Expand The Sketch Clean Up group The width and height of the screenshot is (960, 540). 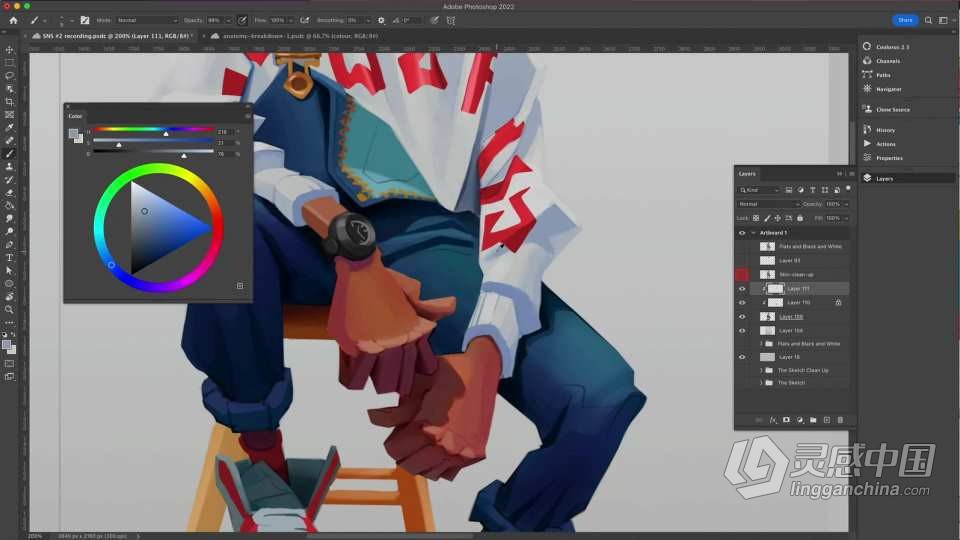pos(761,370)
